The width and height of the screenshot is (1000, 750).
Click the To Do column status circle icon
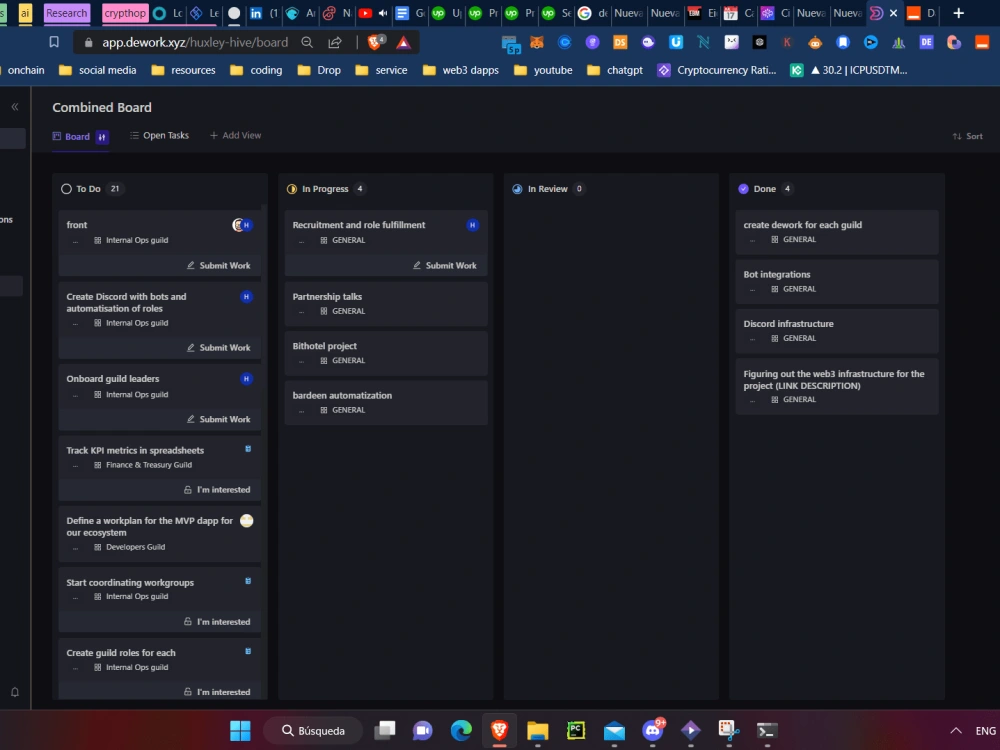coord(66,189)
